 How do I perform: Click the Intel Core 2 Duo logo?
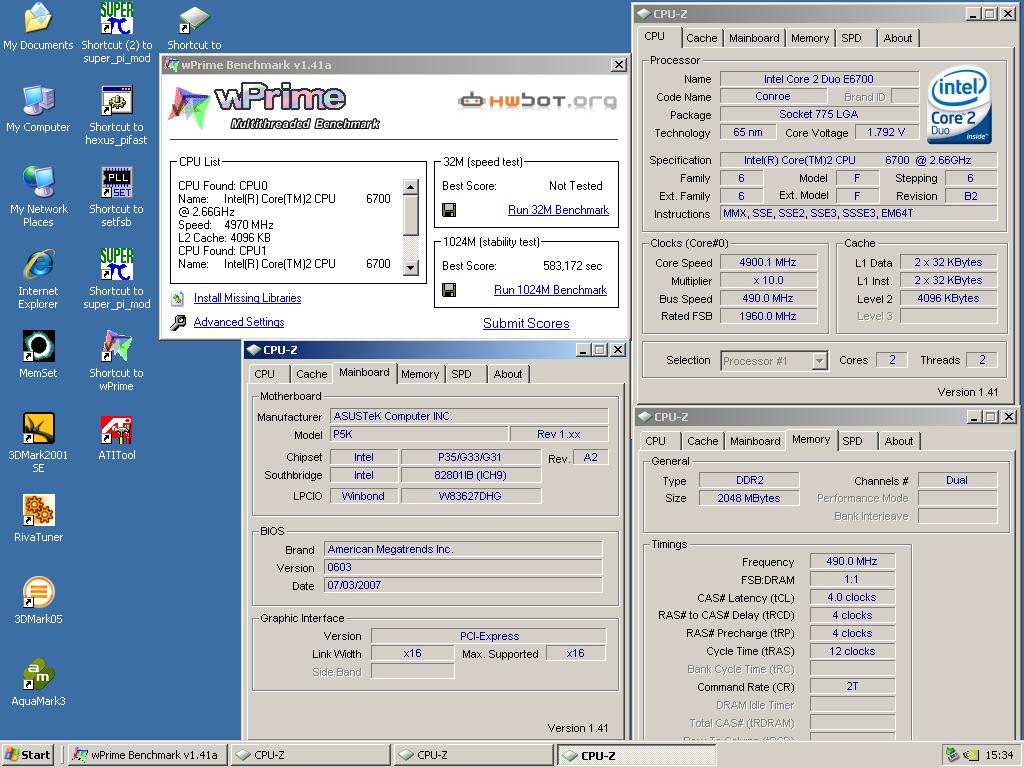tap(959, 103)
